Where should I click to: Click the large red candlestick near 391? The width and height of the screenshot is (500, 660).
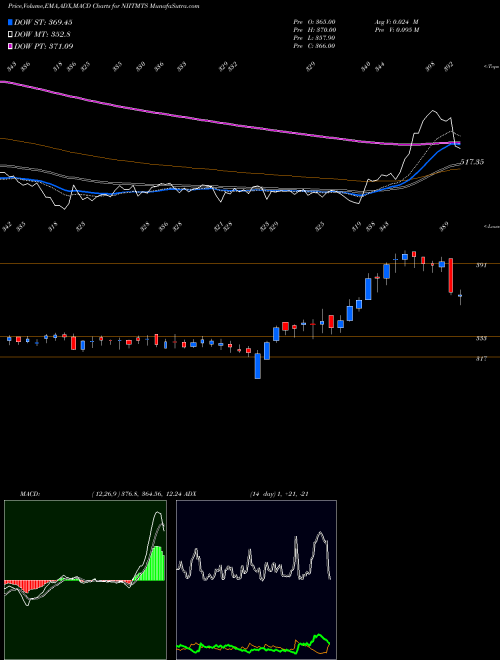coord(451,276)
